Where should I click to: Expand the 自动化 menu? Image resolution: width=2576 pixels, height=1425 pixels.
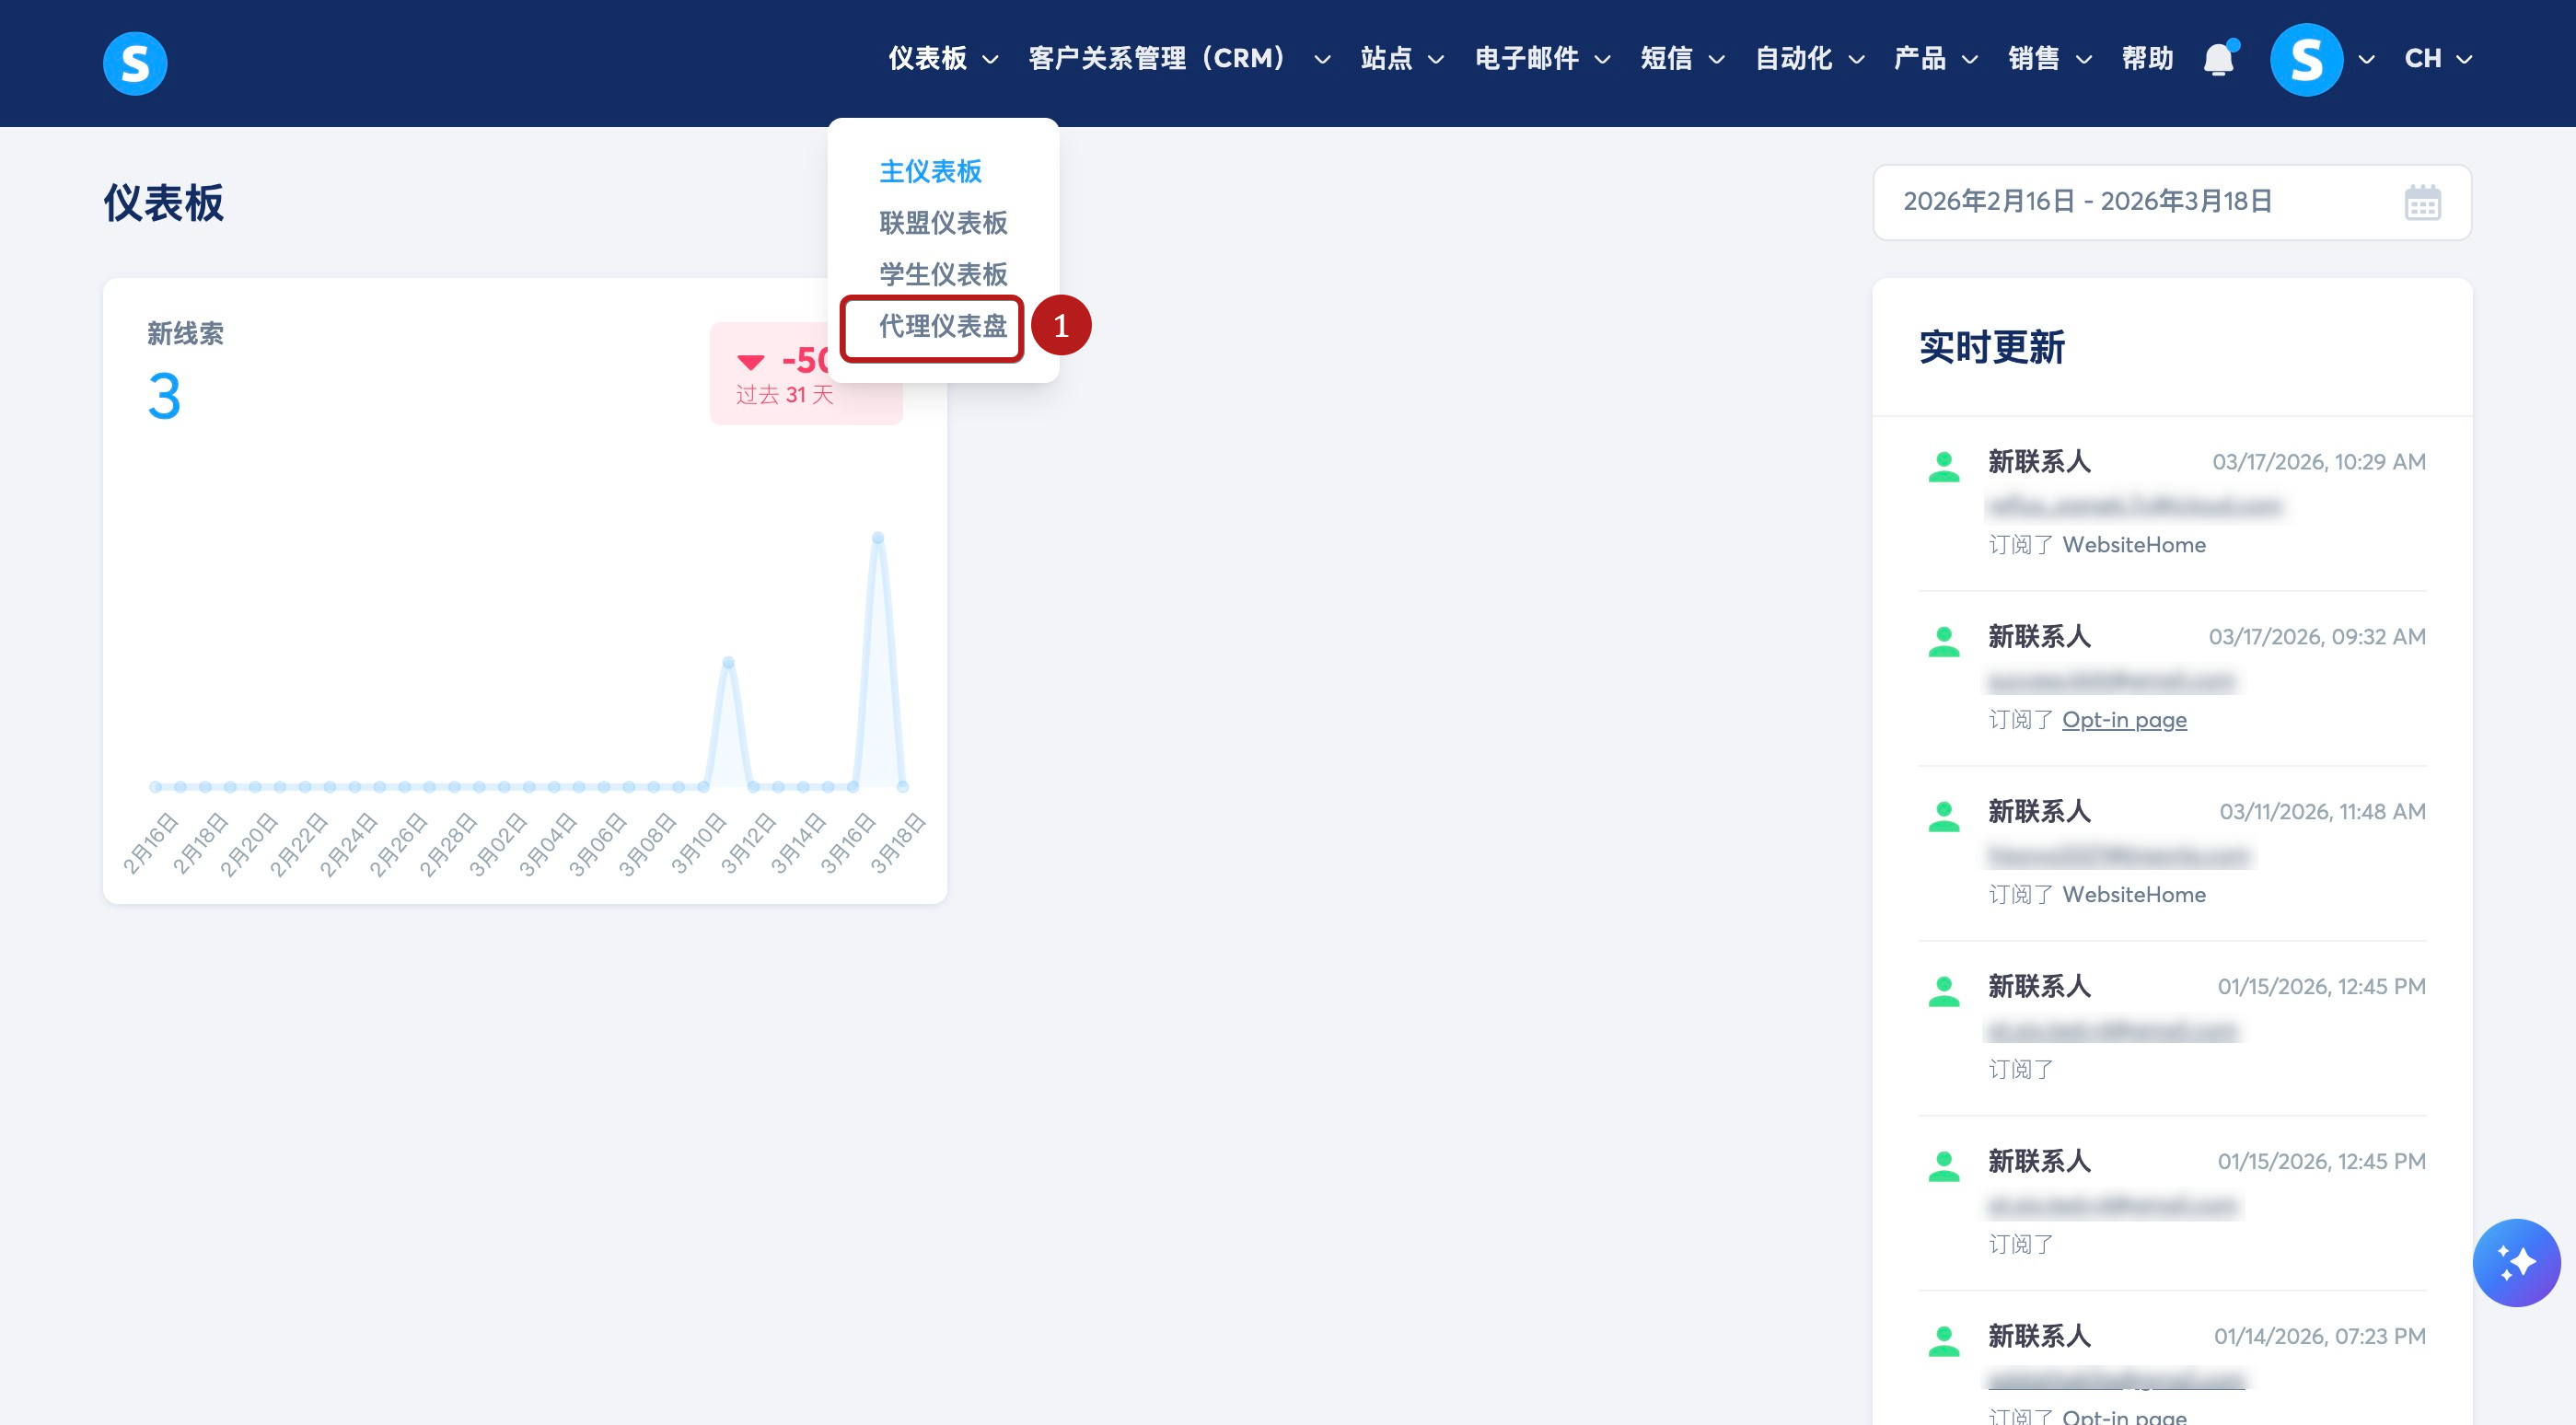(x=1808, y=59)
